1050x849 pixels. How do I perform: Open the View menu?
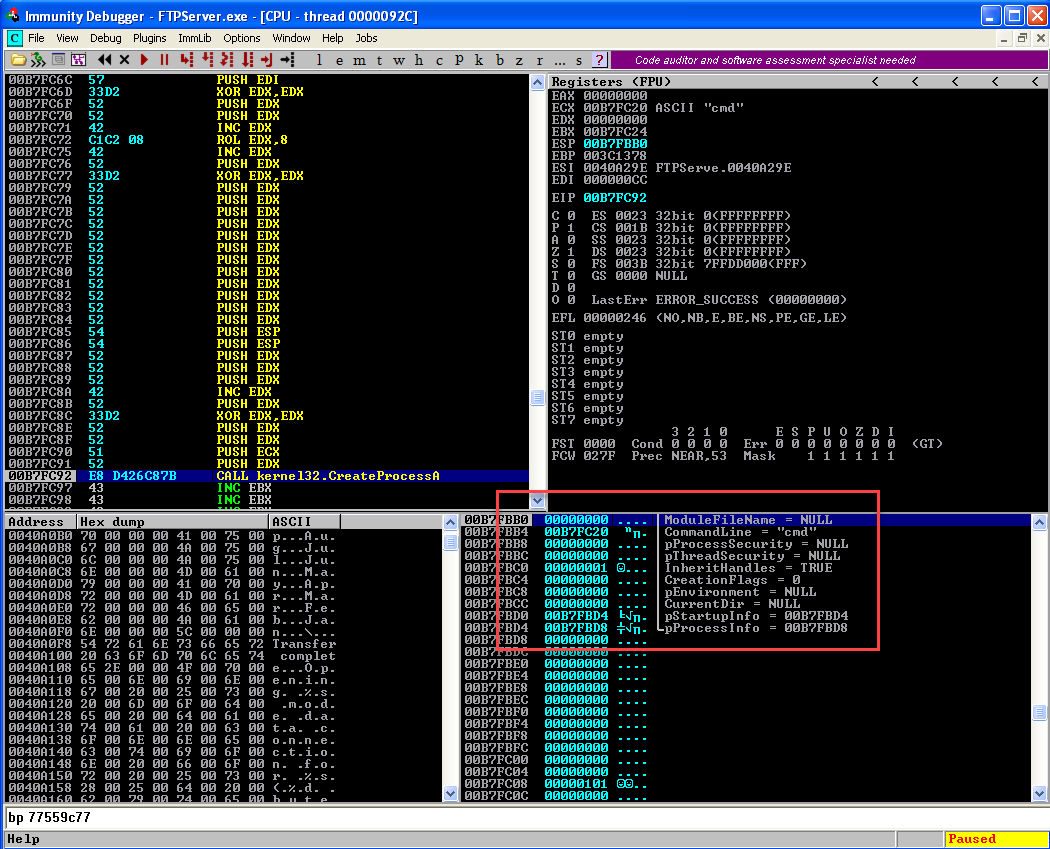(x=67, y=38)
